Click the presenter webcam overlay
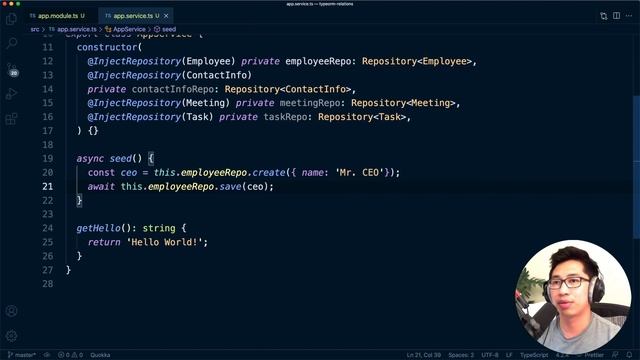 tap(573, 296)
